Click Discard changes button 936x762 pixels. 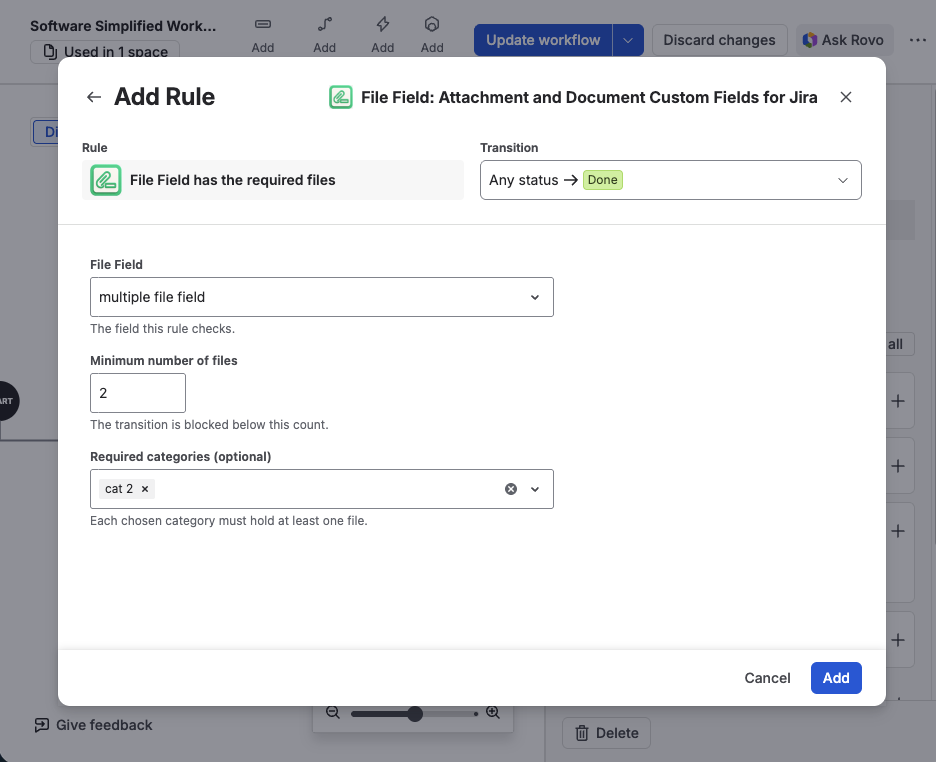click(719, 40)
